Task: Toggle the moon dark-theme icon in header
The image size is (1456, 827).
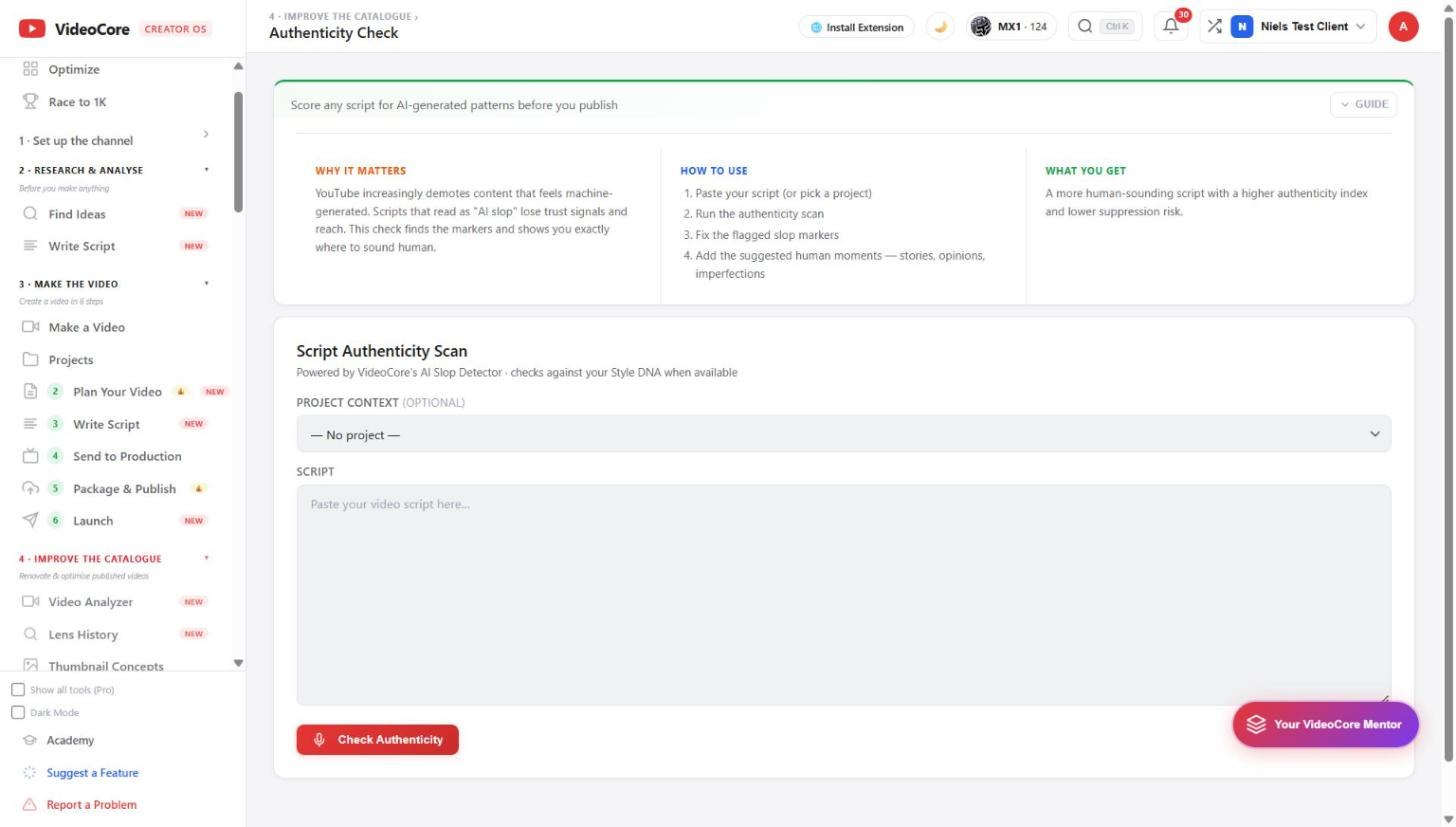Action: coord(940,27)
